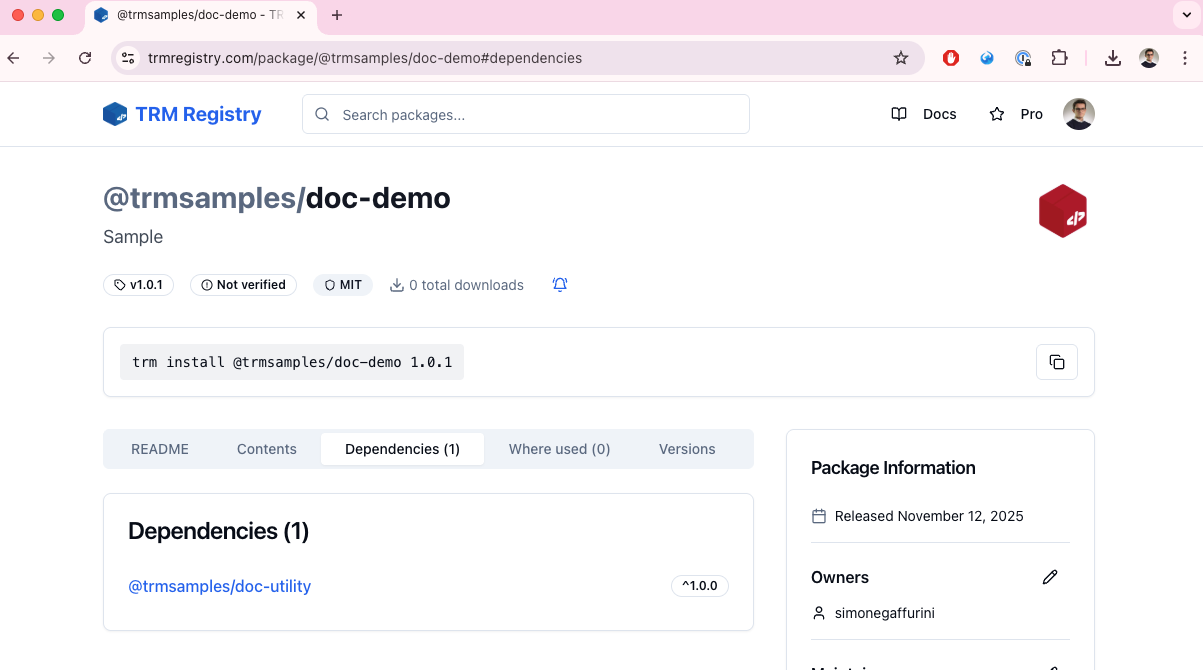Viewport: 1203px width, 670px height.
Task: Open browser Downloads
Action: click(1113, 58)
